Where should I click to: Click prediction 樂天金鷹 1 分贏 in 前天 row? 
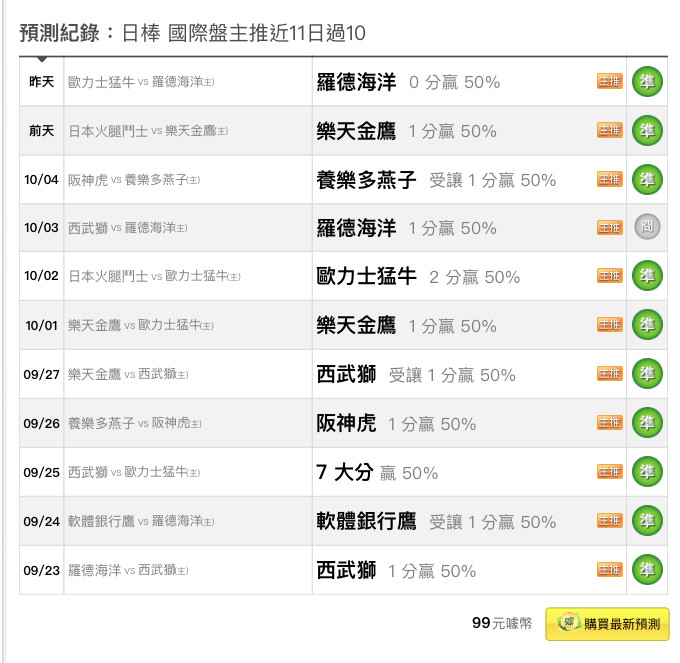[x=406, y=131]
